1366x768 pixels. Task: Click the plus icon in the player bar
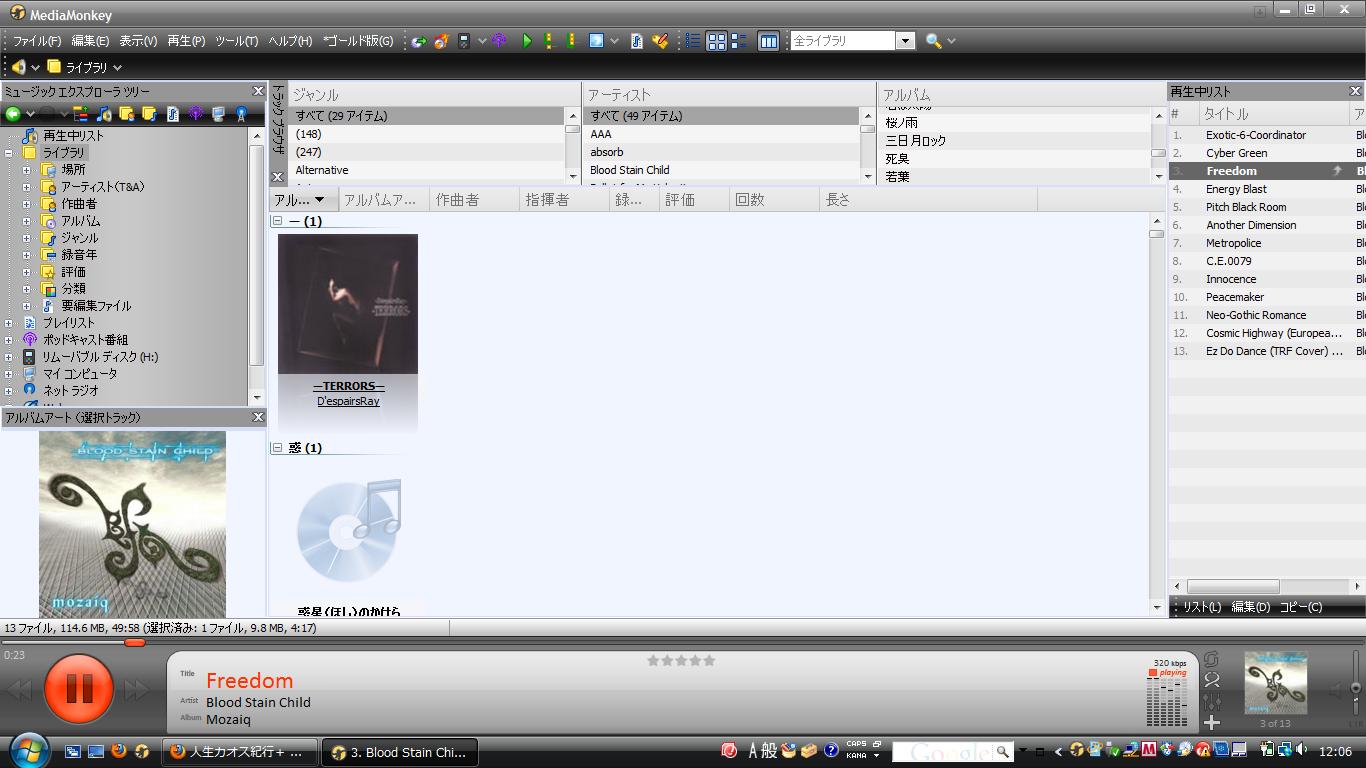[1211, 722]
